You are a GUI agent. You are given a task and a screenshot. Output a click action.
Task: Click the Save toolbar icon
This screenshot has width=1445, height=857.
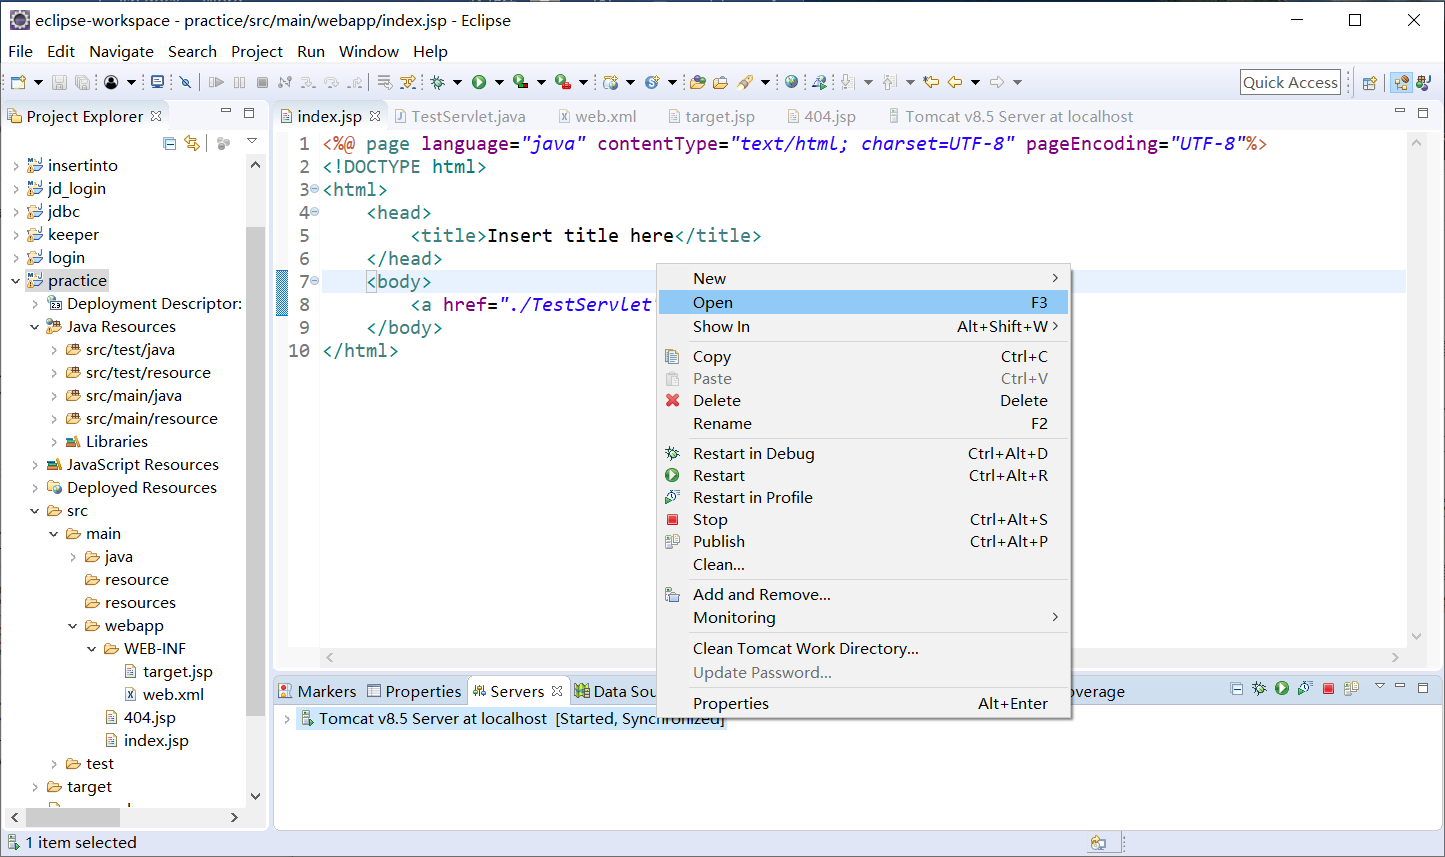point(59,82)
